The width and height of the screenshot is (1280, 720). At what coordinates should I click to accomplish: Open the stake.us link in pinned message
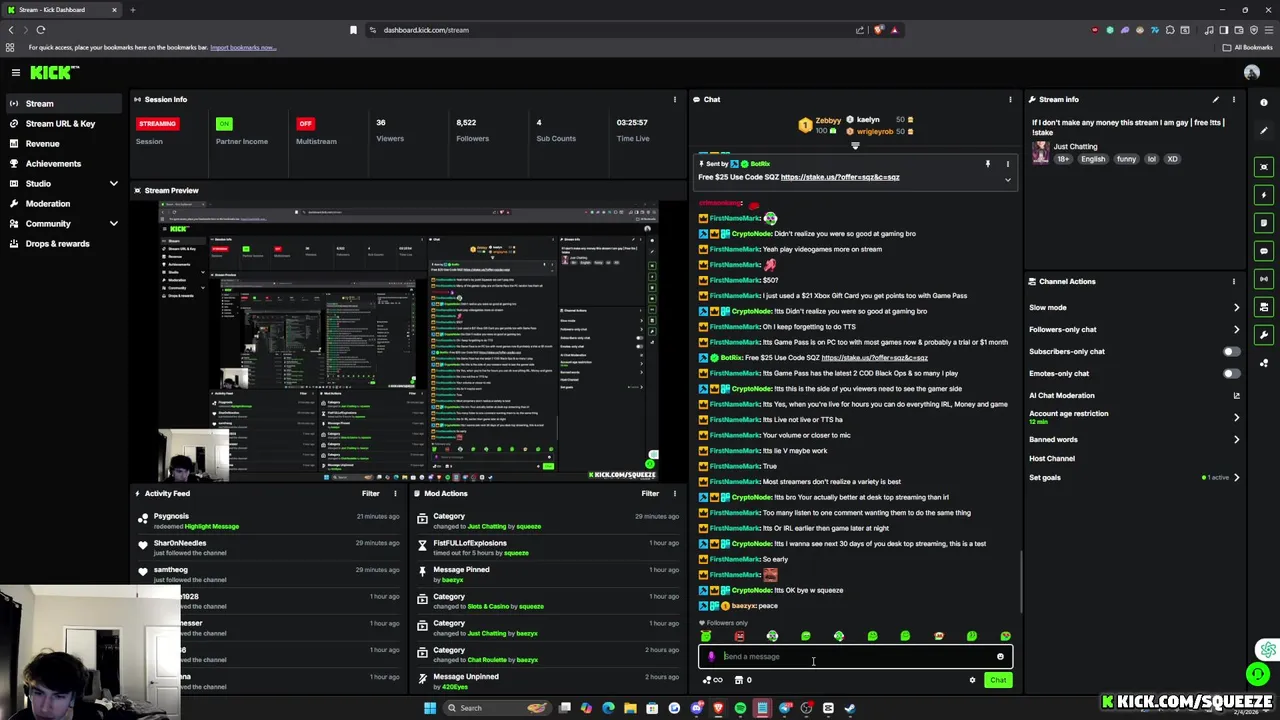840,177
